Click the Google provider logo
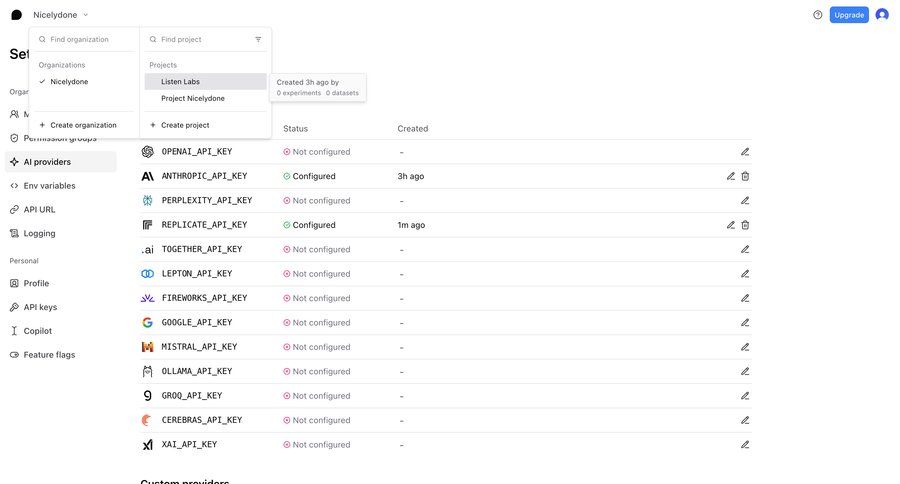 [148, 323]
